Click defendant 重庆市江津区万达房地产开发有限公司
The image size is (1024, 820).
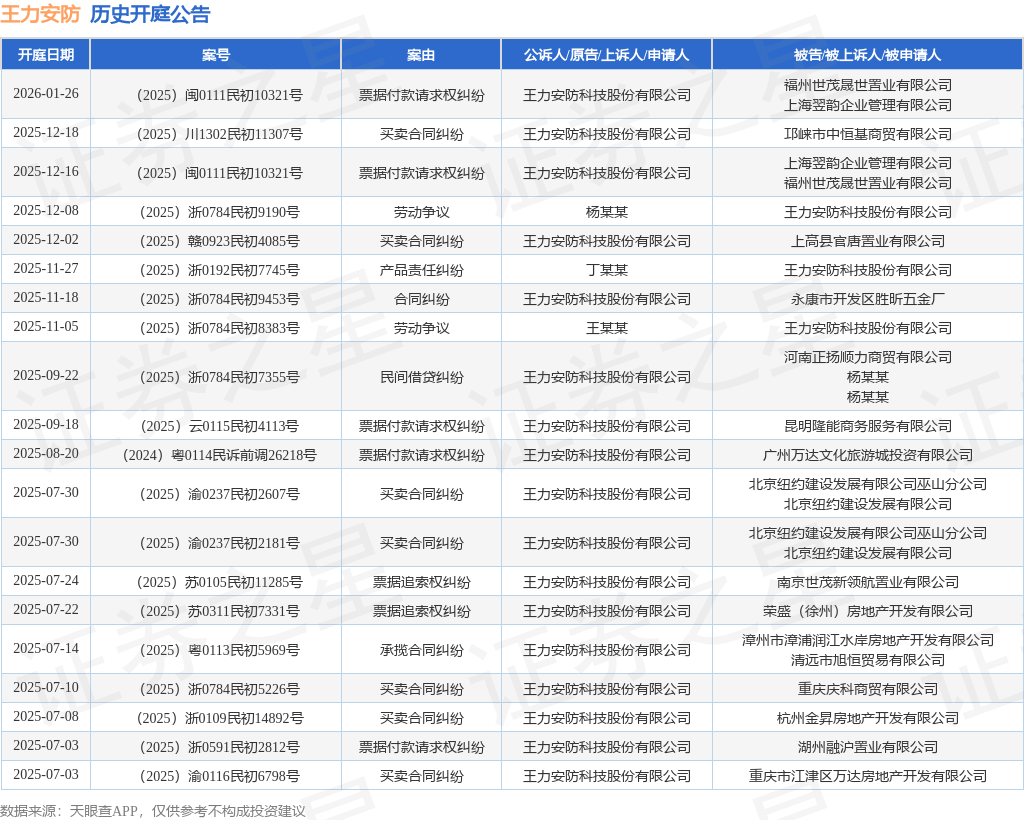click(868, 776)
